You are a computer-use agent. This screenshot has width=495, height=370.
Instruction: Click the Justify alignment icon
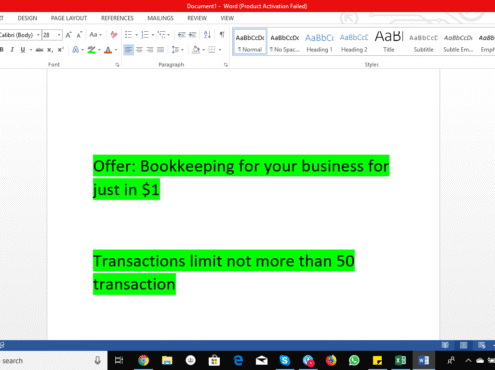pos(160,50)
